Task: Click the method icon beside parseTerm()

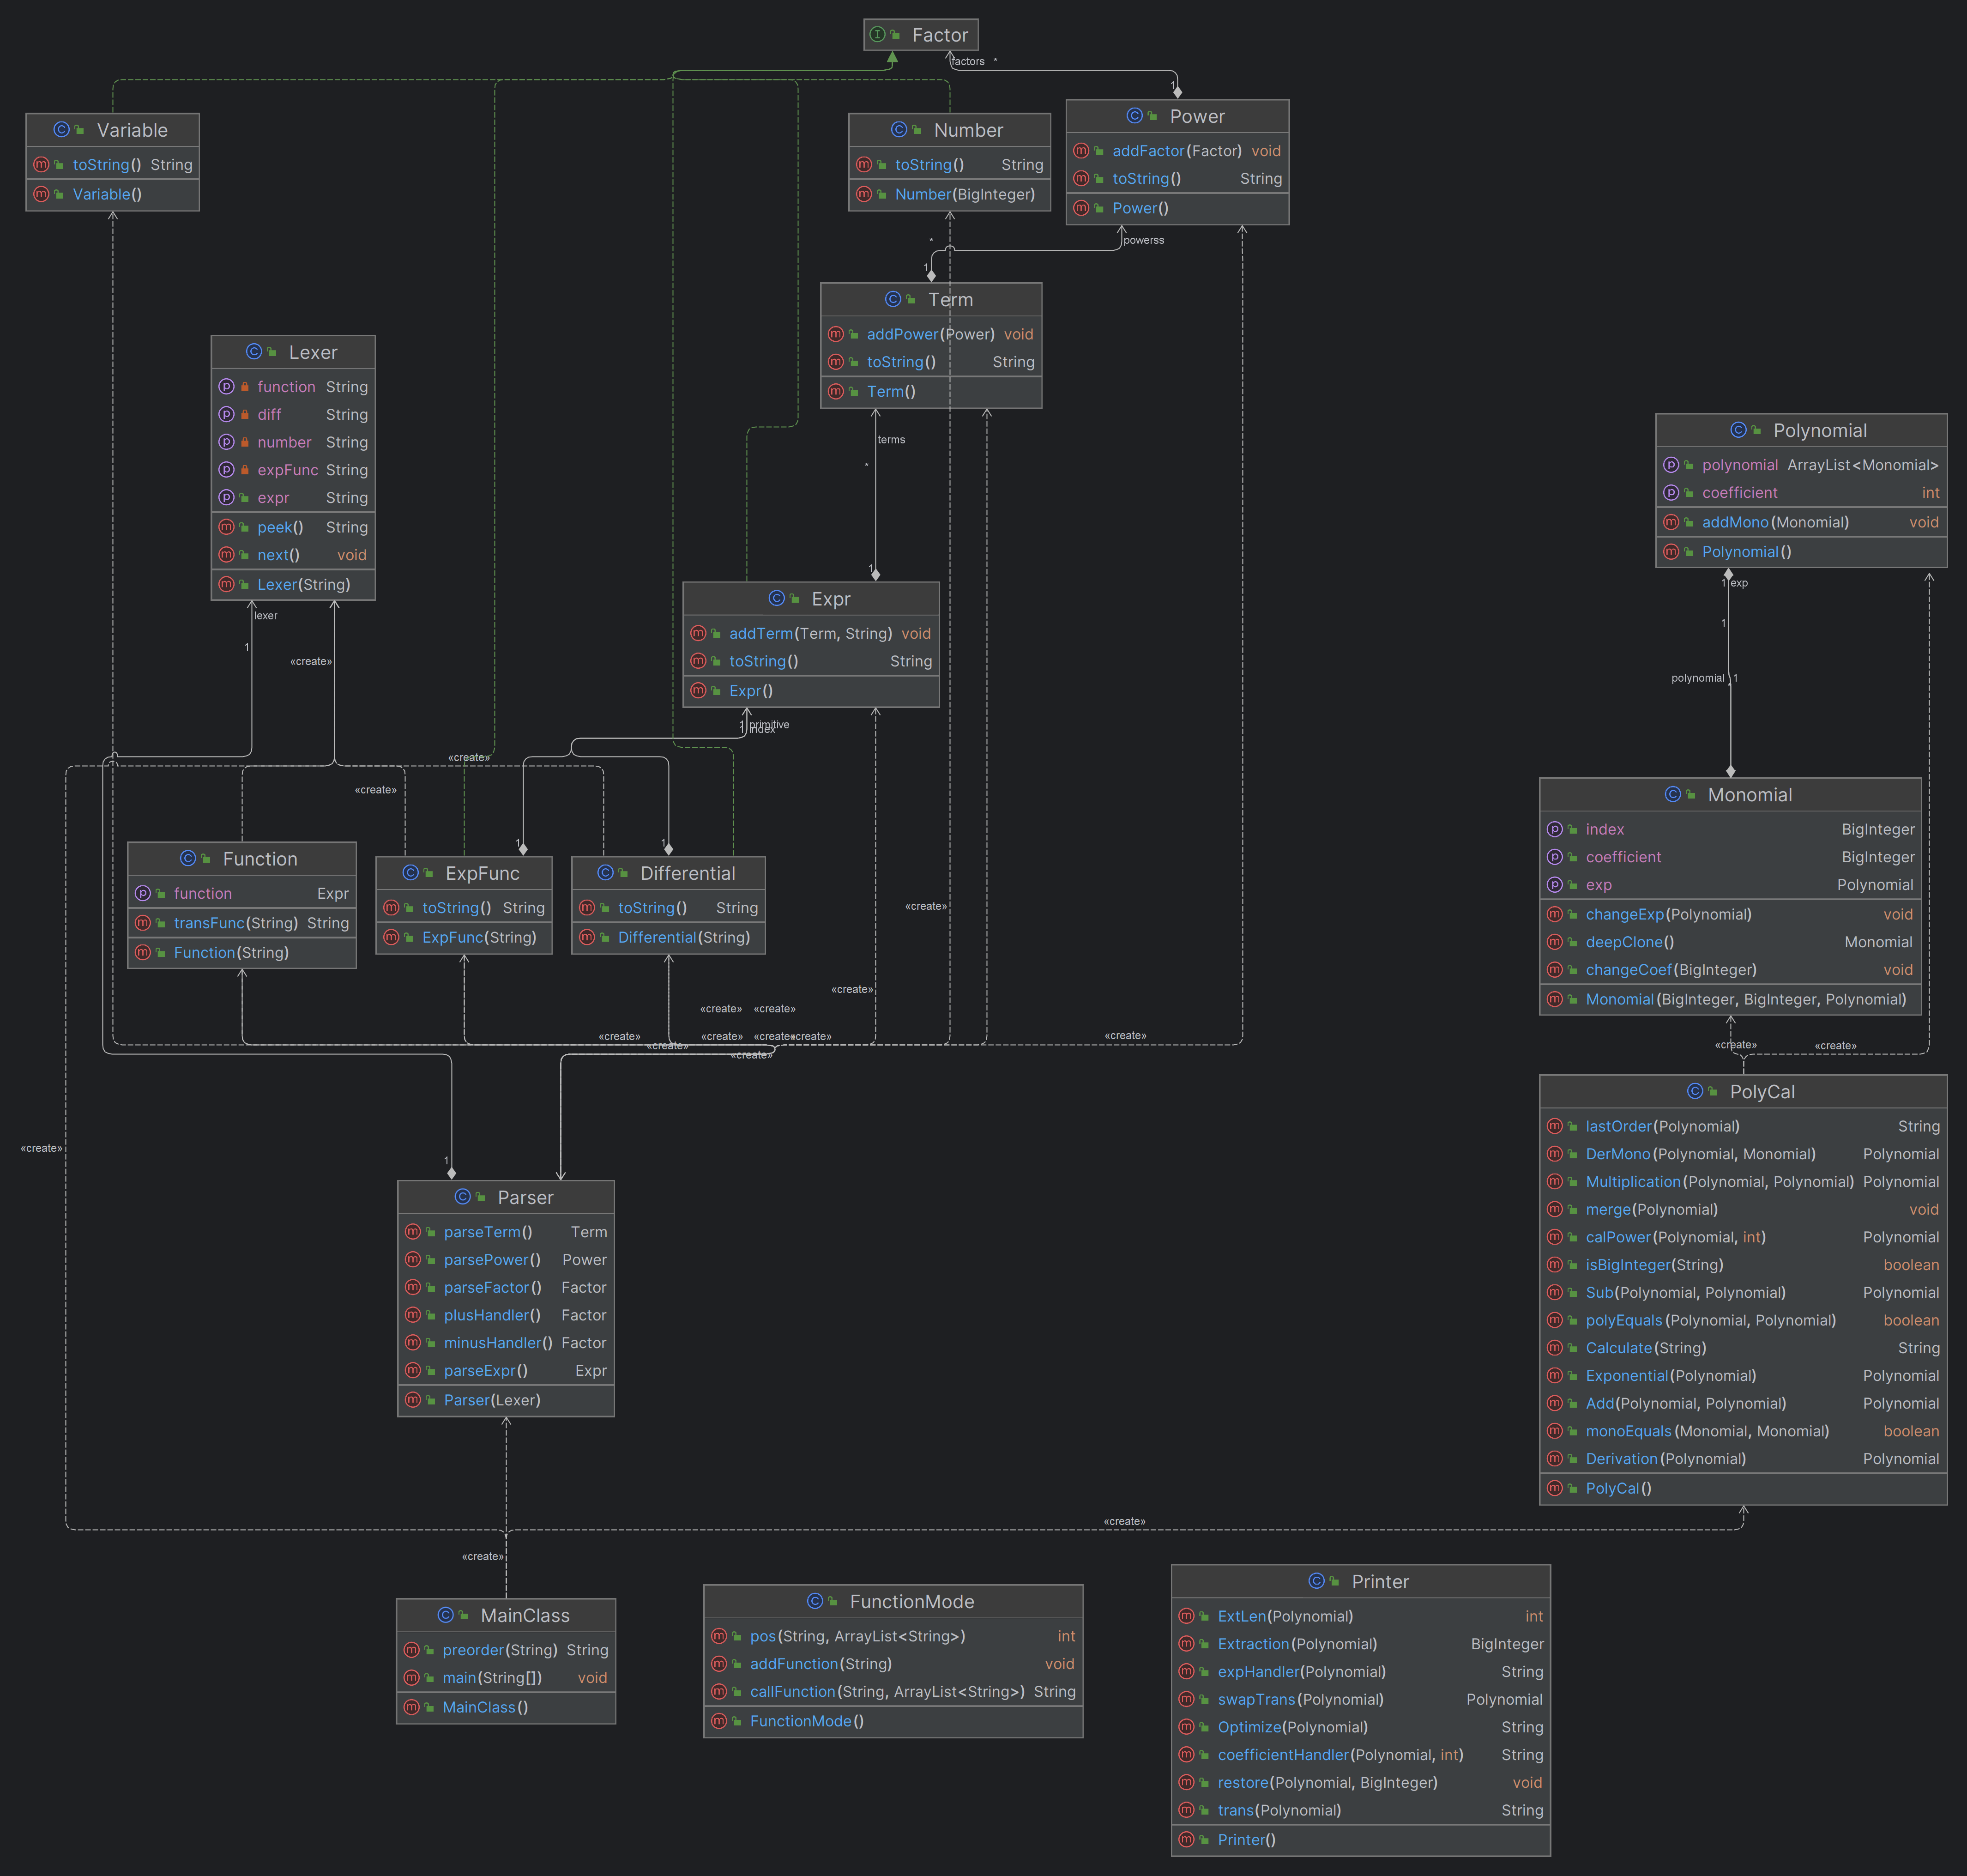Action: (x=412, y=1232)
